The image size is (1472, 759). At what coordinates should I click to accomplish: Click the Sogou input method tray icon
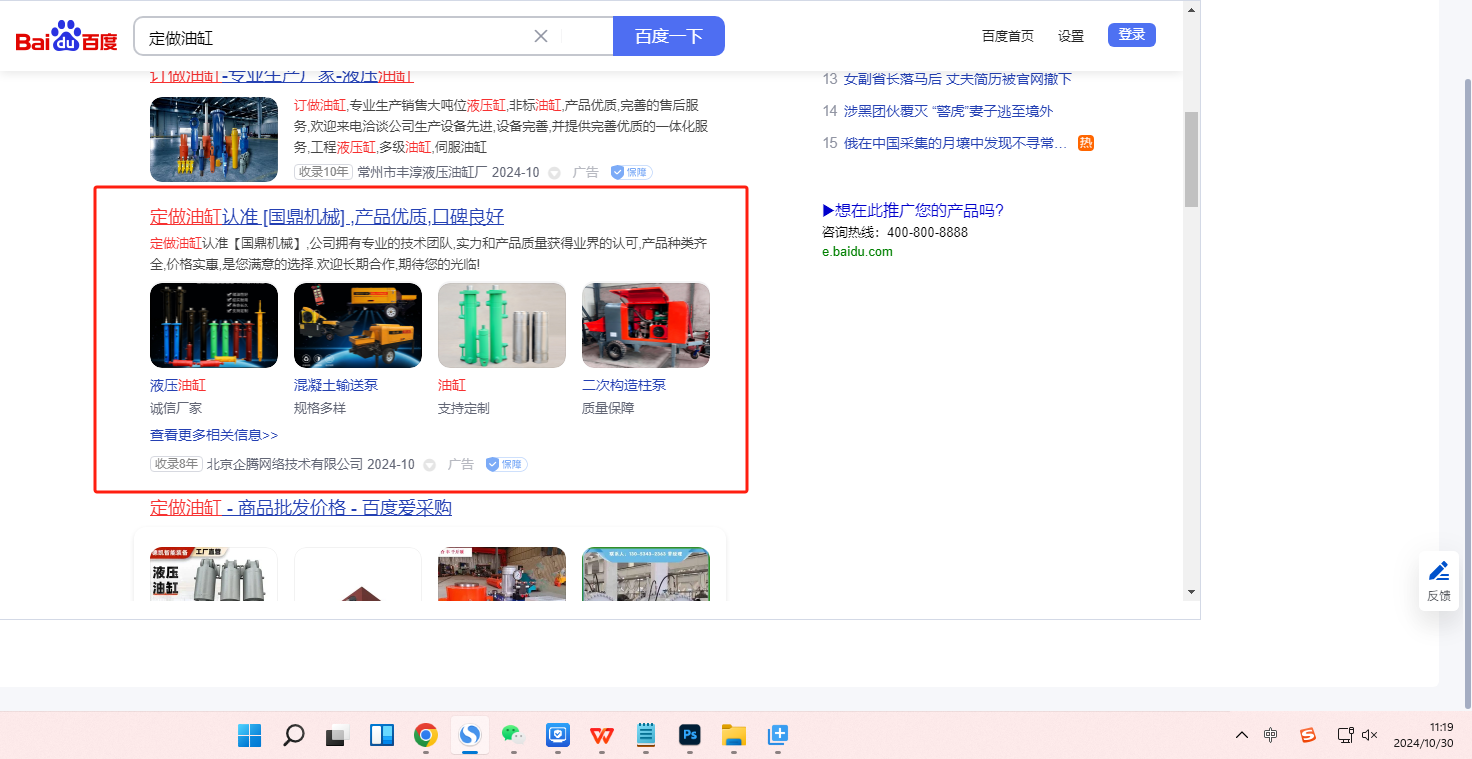point(1308,735)
